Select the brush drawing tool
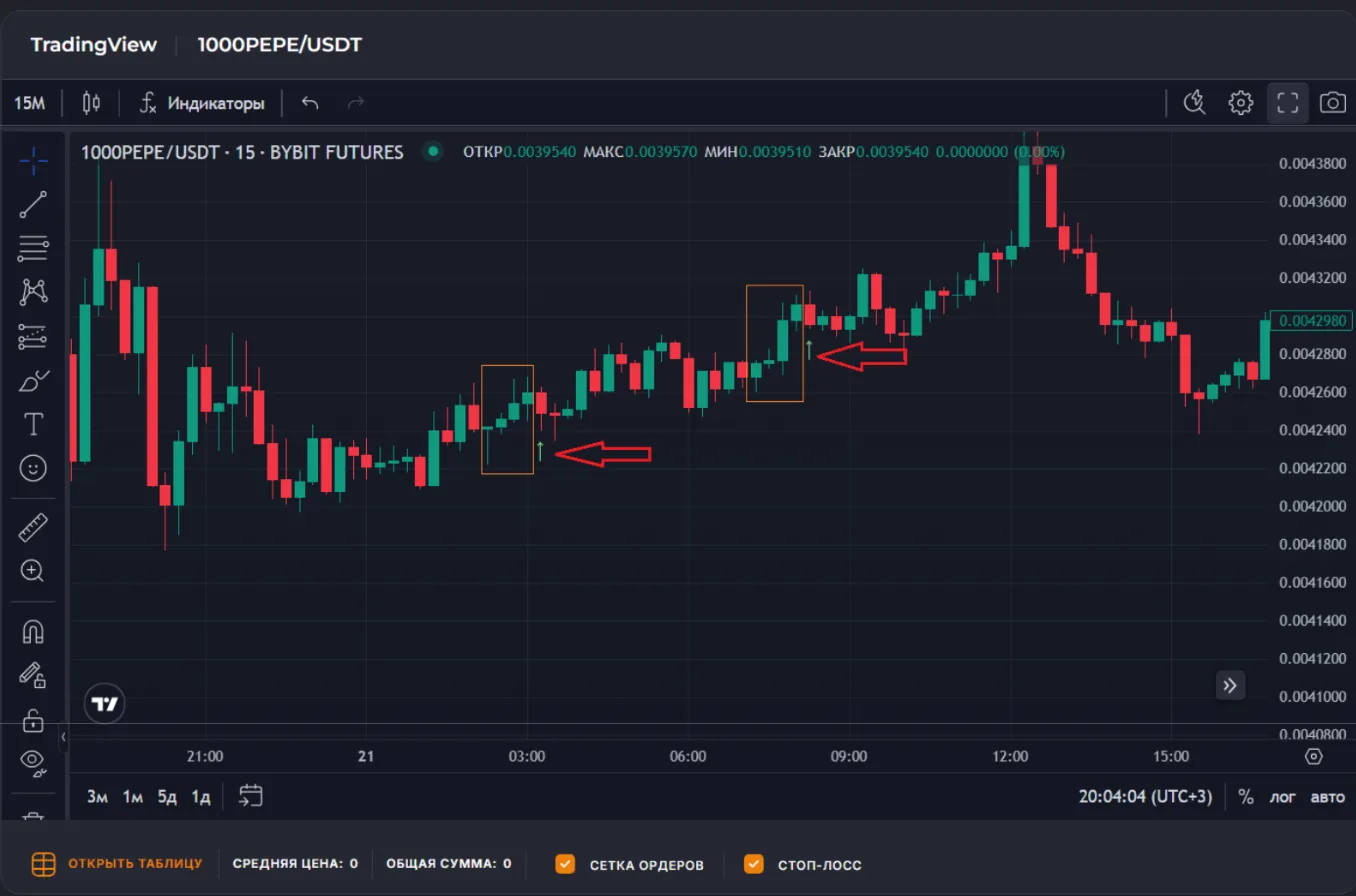 pyautogui.click(x=33, y=381)
